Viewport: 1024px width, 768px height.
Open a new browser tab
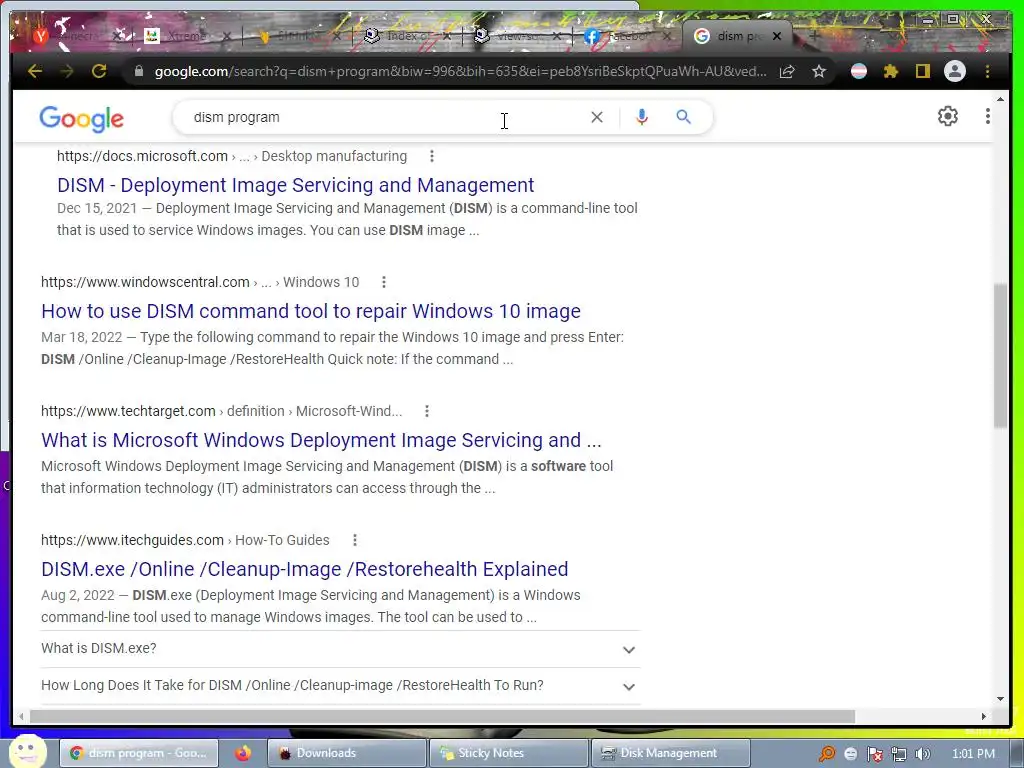tap(814, 36)
